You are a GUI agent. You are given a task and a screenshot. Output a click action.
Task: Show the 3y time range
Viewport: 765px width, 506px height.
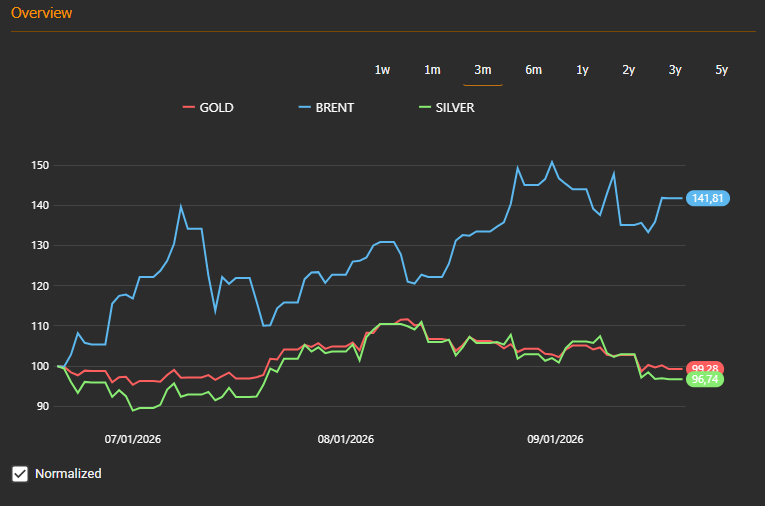point(675,70)
